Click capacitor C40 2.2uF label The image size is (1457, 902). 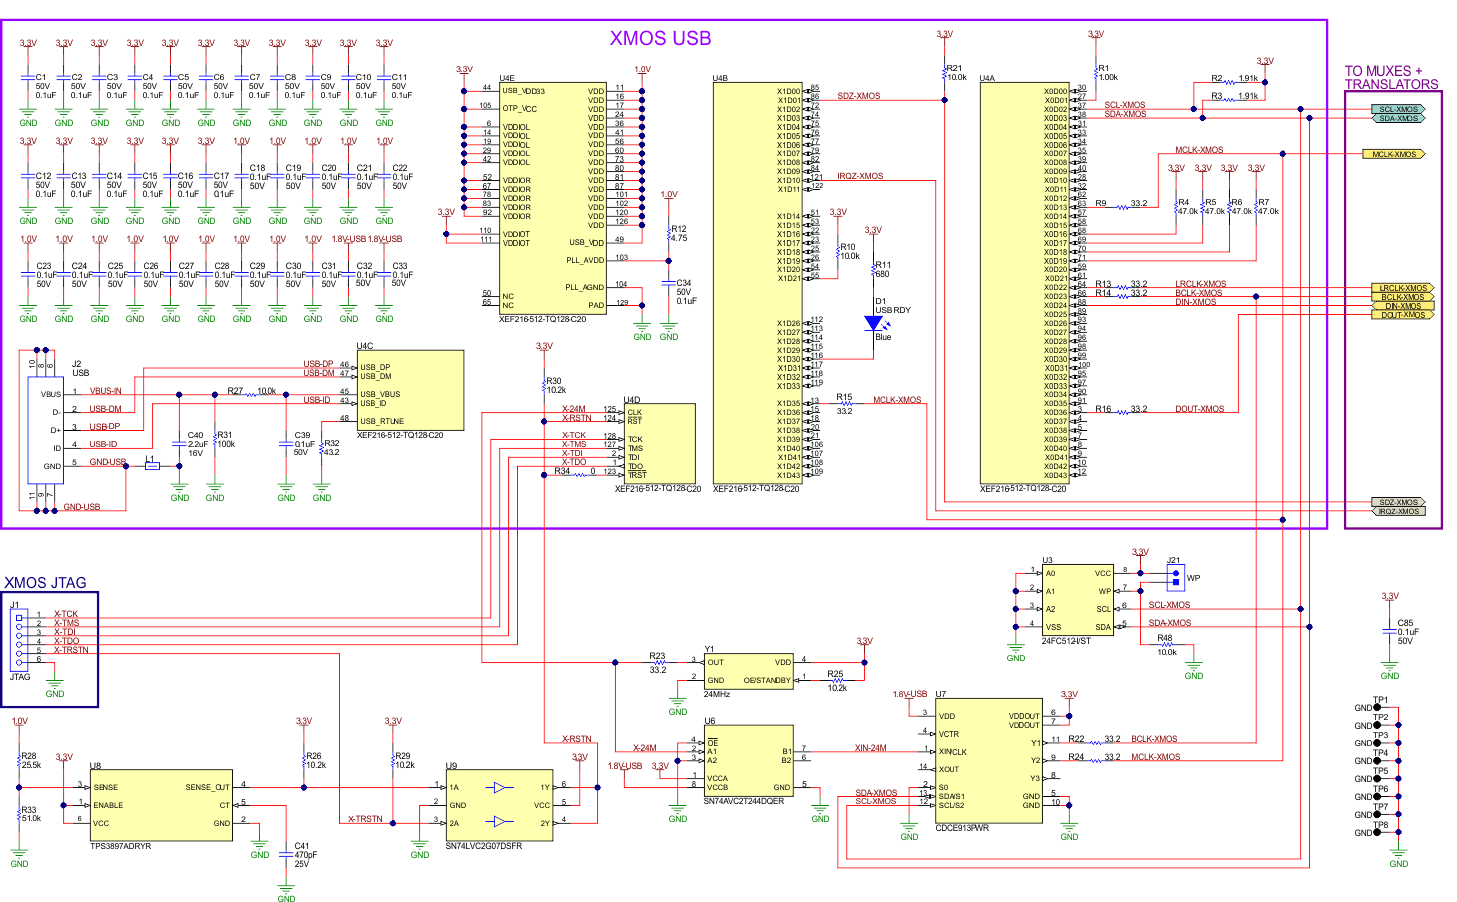[x=198, y=444]
